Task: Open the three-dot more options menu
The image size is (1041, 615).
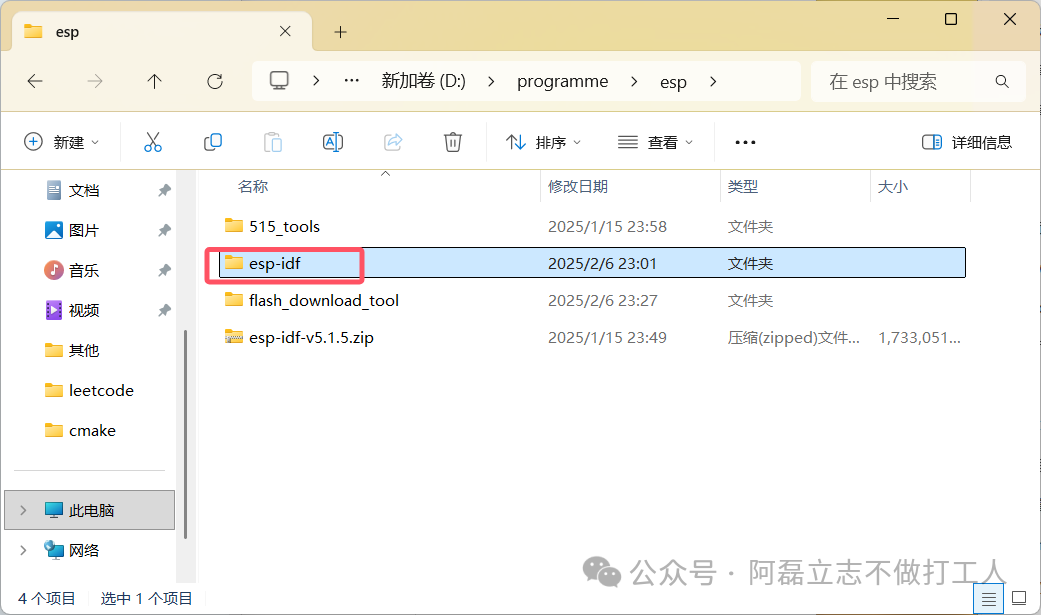Action: [x=745, y=142]
